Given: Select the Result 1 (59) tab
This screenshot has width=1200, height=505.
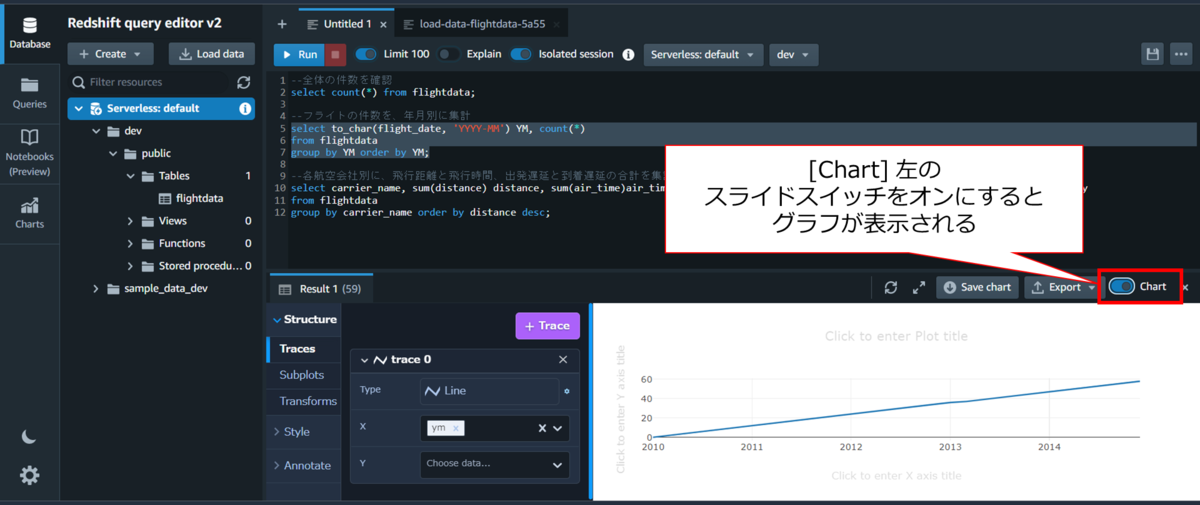Looking at the screenshot, I should (320, 289).
